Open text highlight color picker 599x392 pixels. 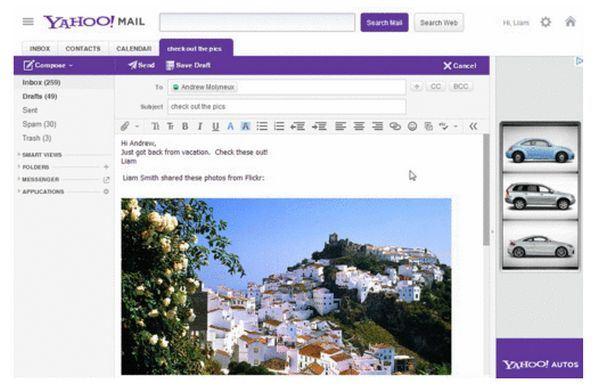pyautogui.click(x=246, y=126)
